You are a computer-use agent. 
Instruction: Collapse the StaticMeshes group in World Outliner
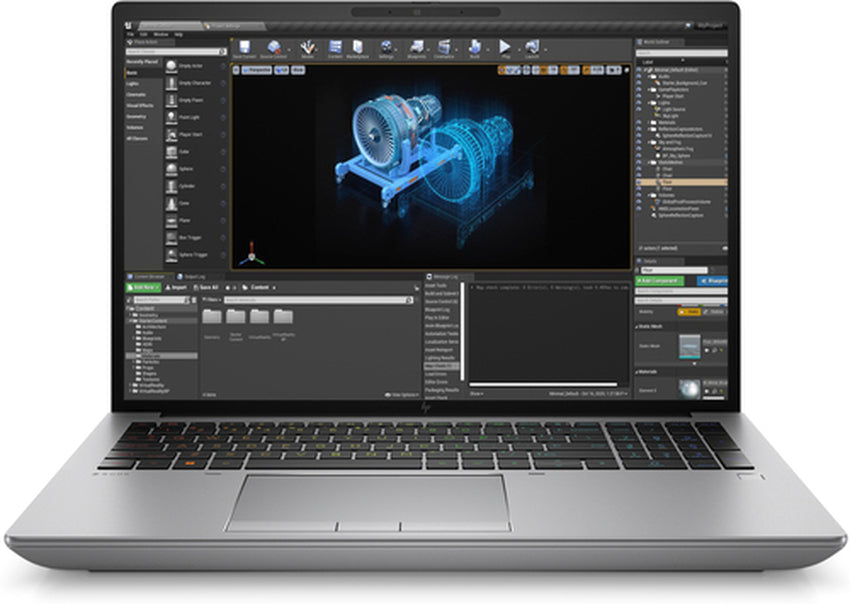point(649,162)
